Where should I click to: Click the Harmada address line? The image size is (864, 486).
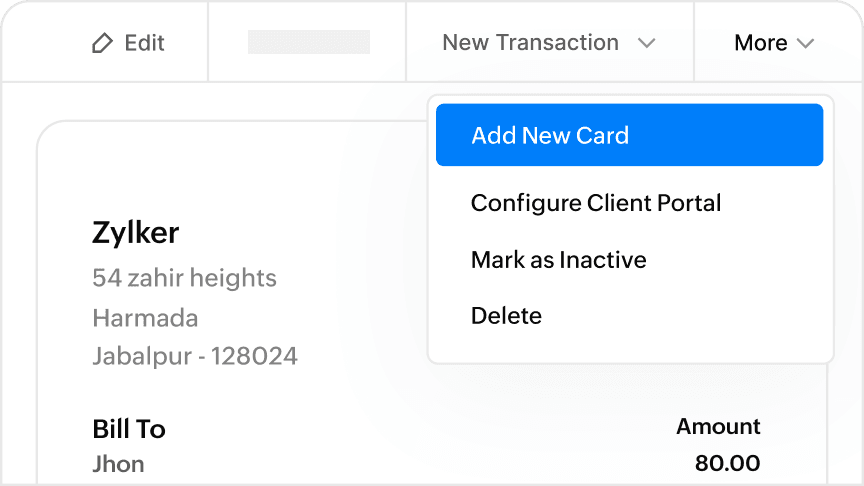click(x=145, y=318)
